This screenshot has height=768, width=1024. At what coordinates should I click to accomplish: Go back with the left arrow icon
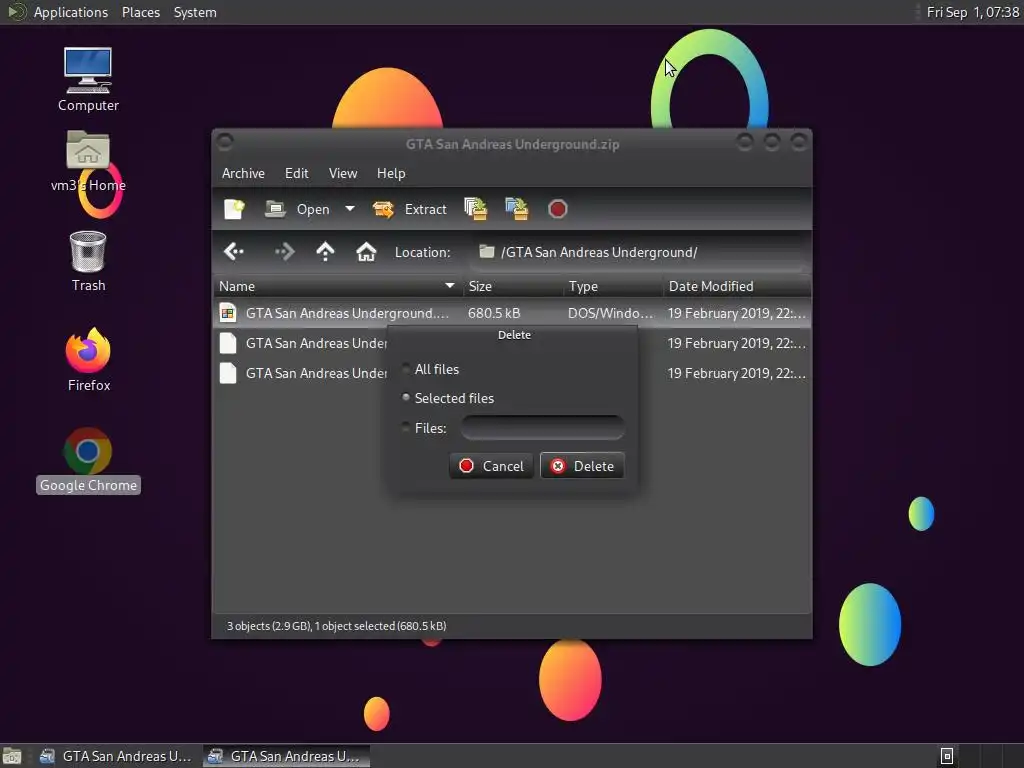pyautogui.click(x=234, y=251)
